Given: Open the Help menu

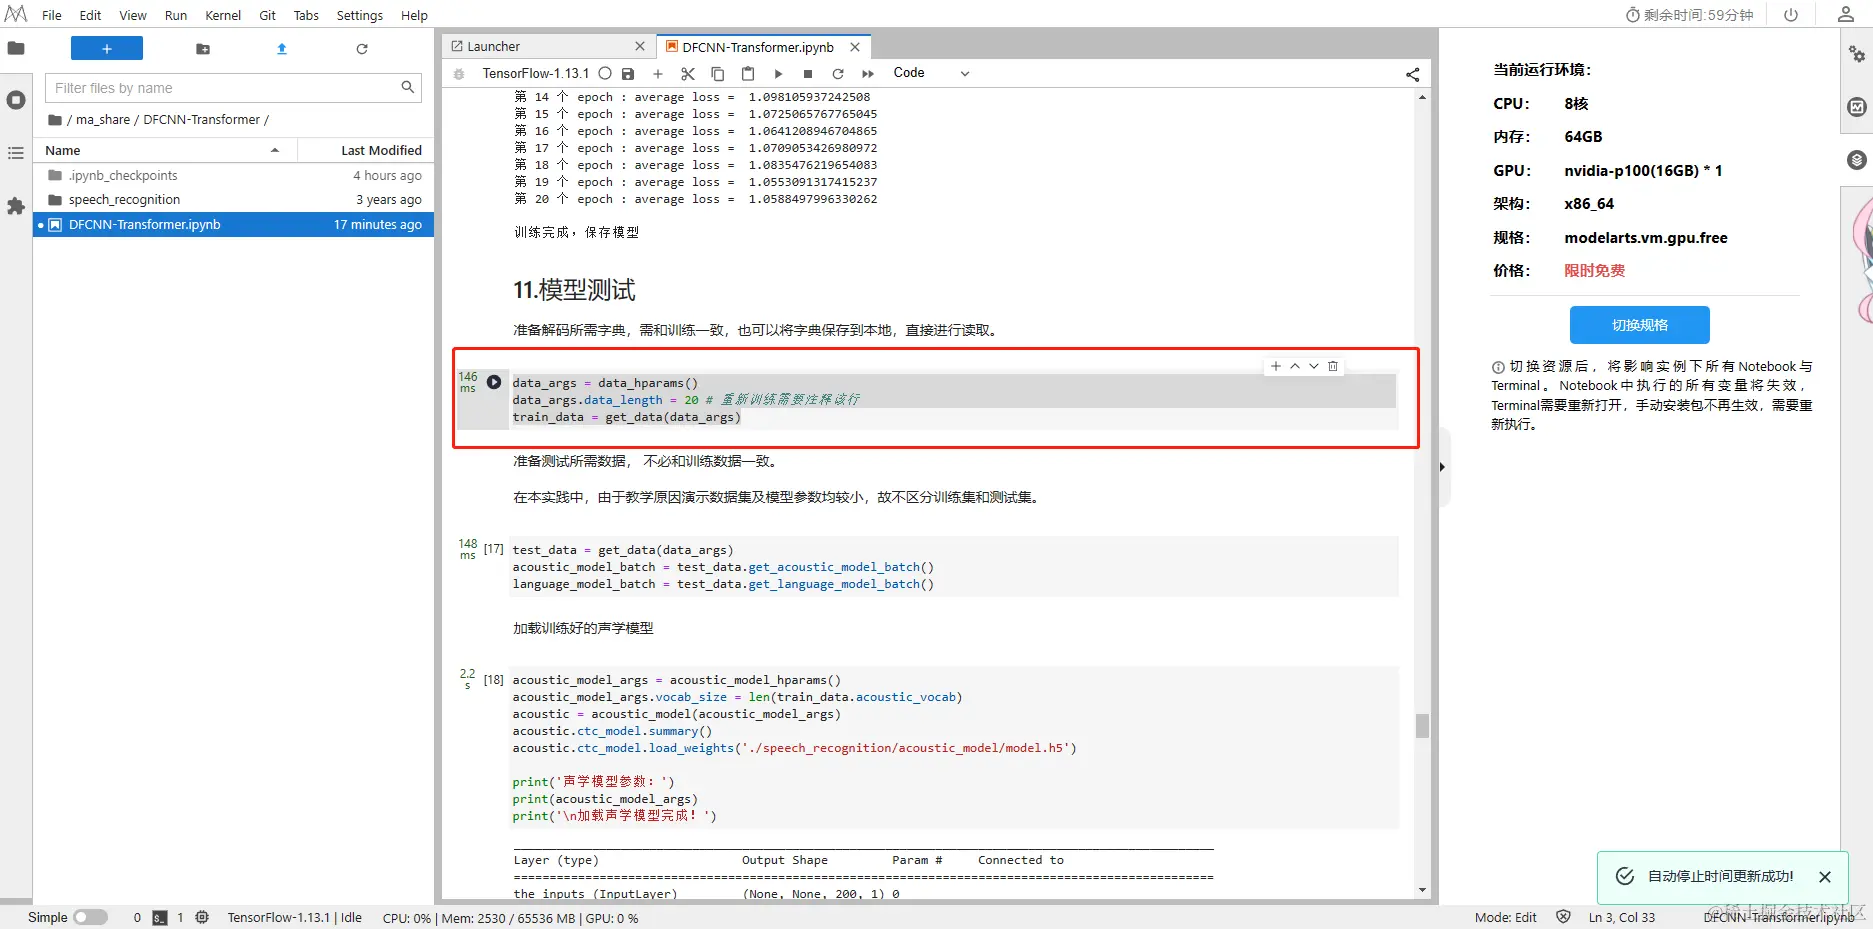Looking at the screenshot, I should click(414, 15).
